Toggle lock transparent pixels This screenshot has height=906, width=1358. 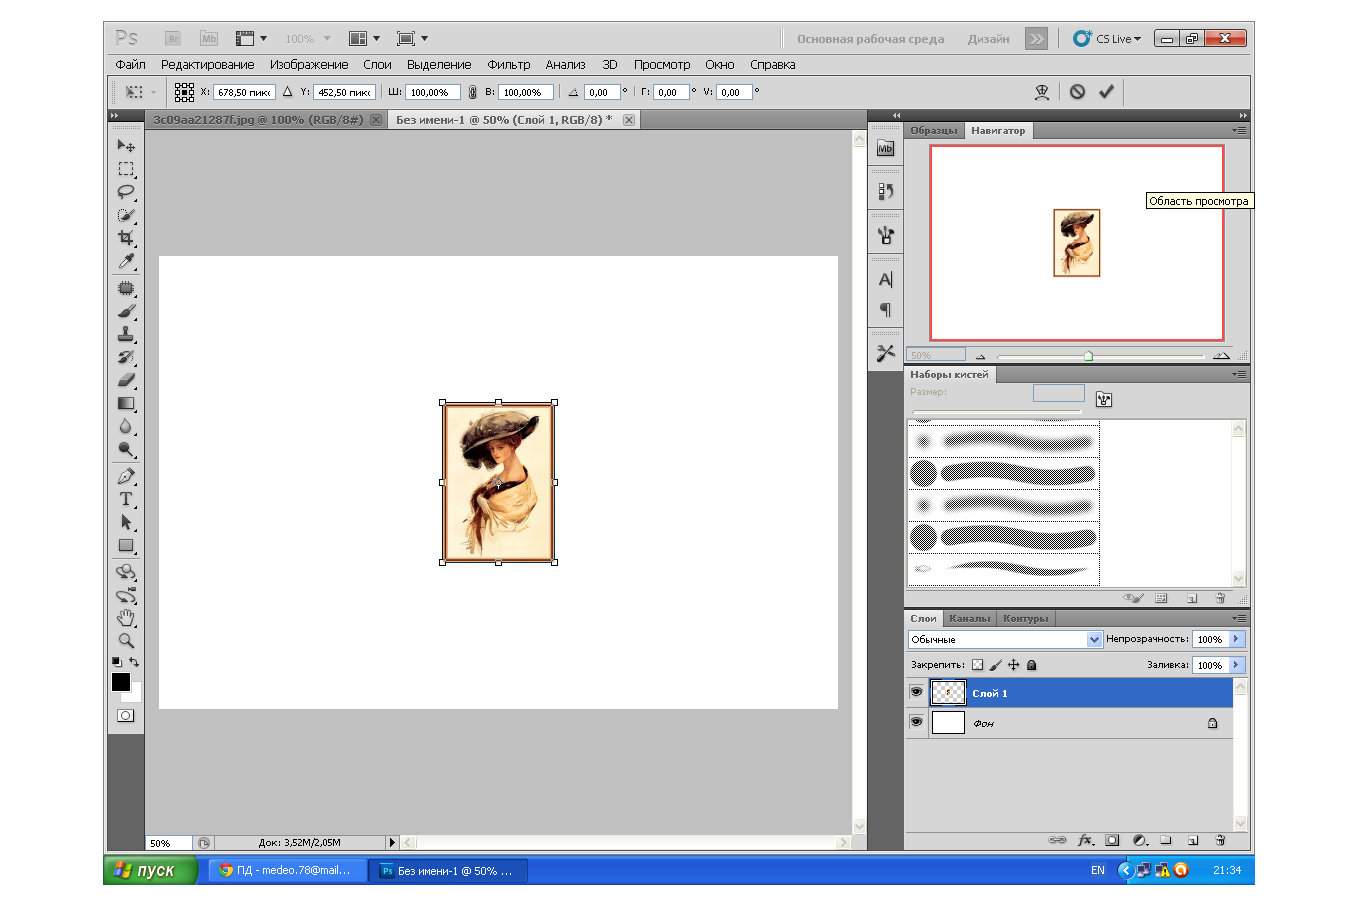(977, 665)
